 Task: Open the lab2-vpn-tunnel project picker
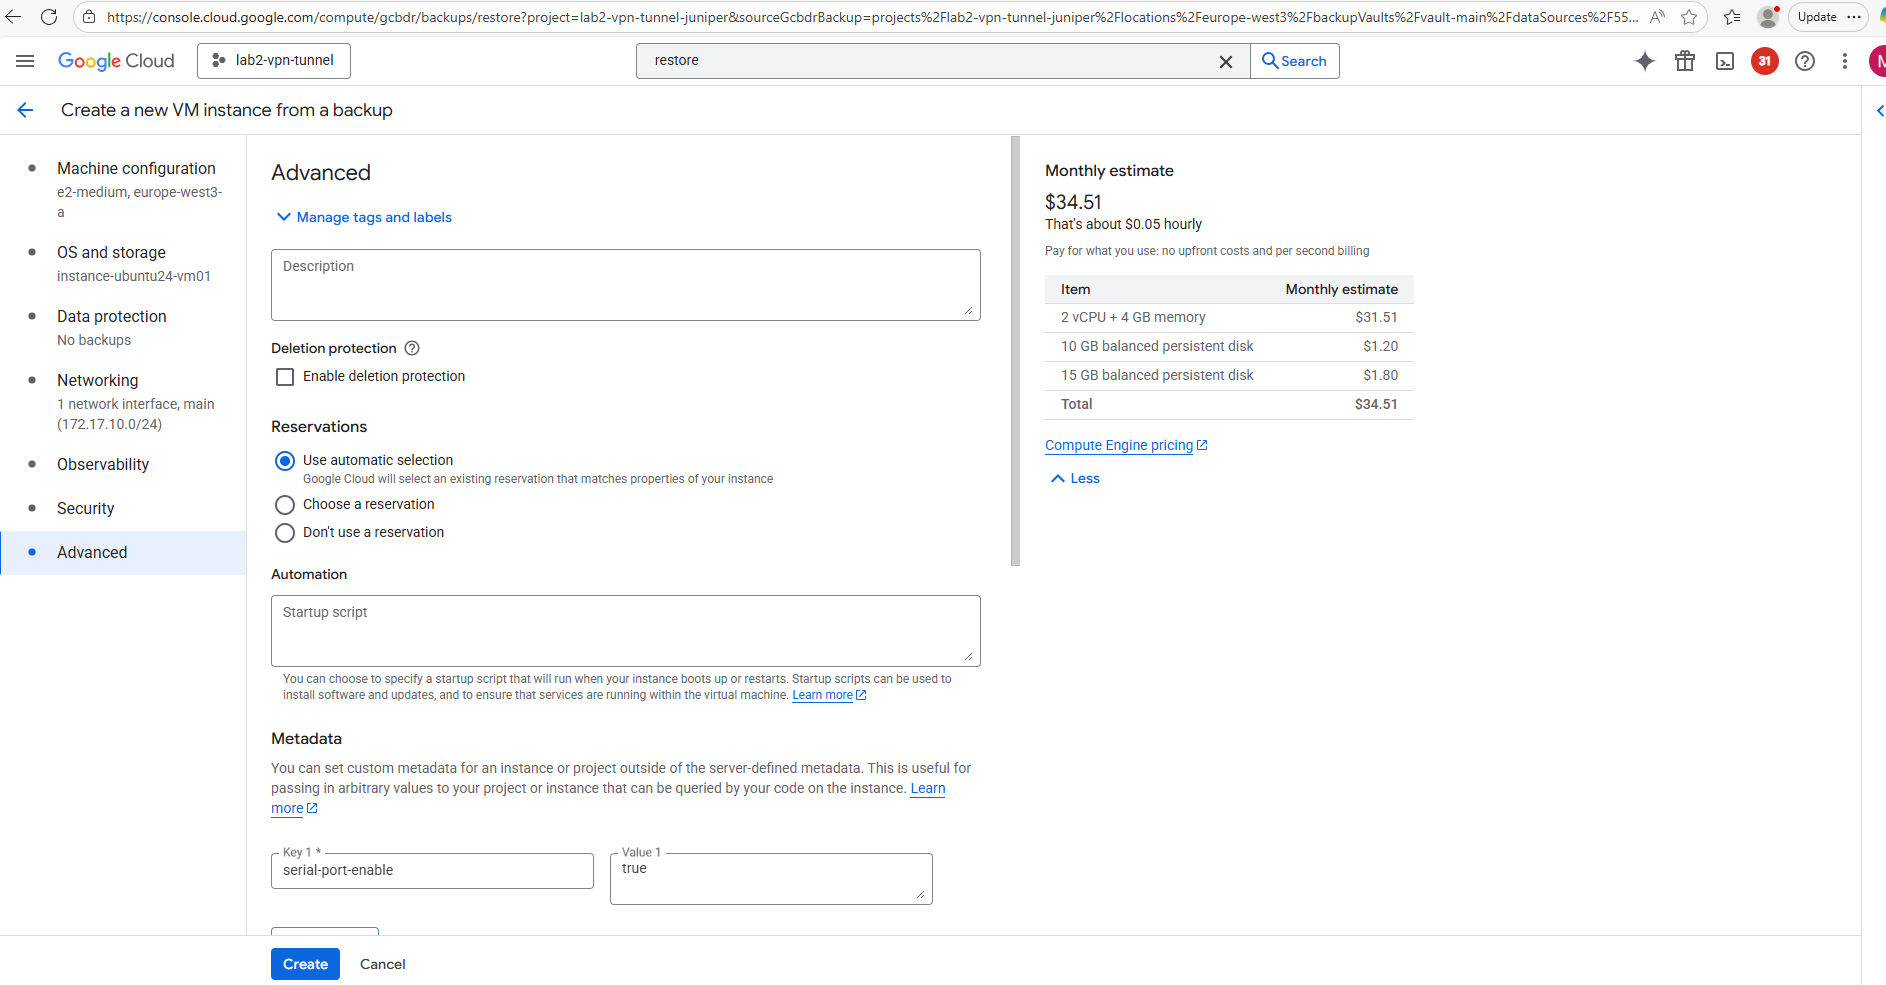[274, 61]
